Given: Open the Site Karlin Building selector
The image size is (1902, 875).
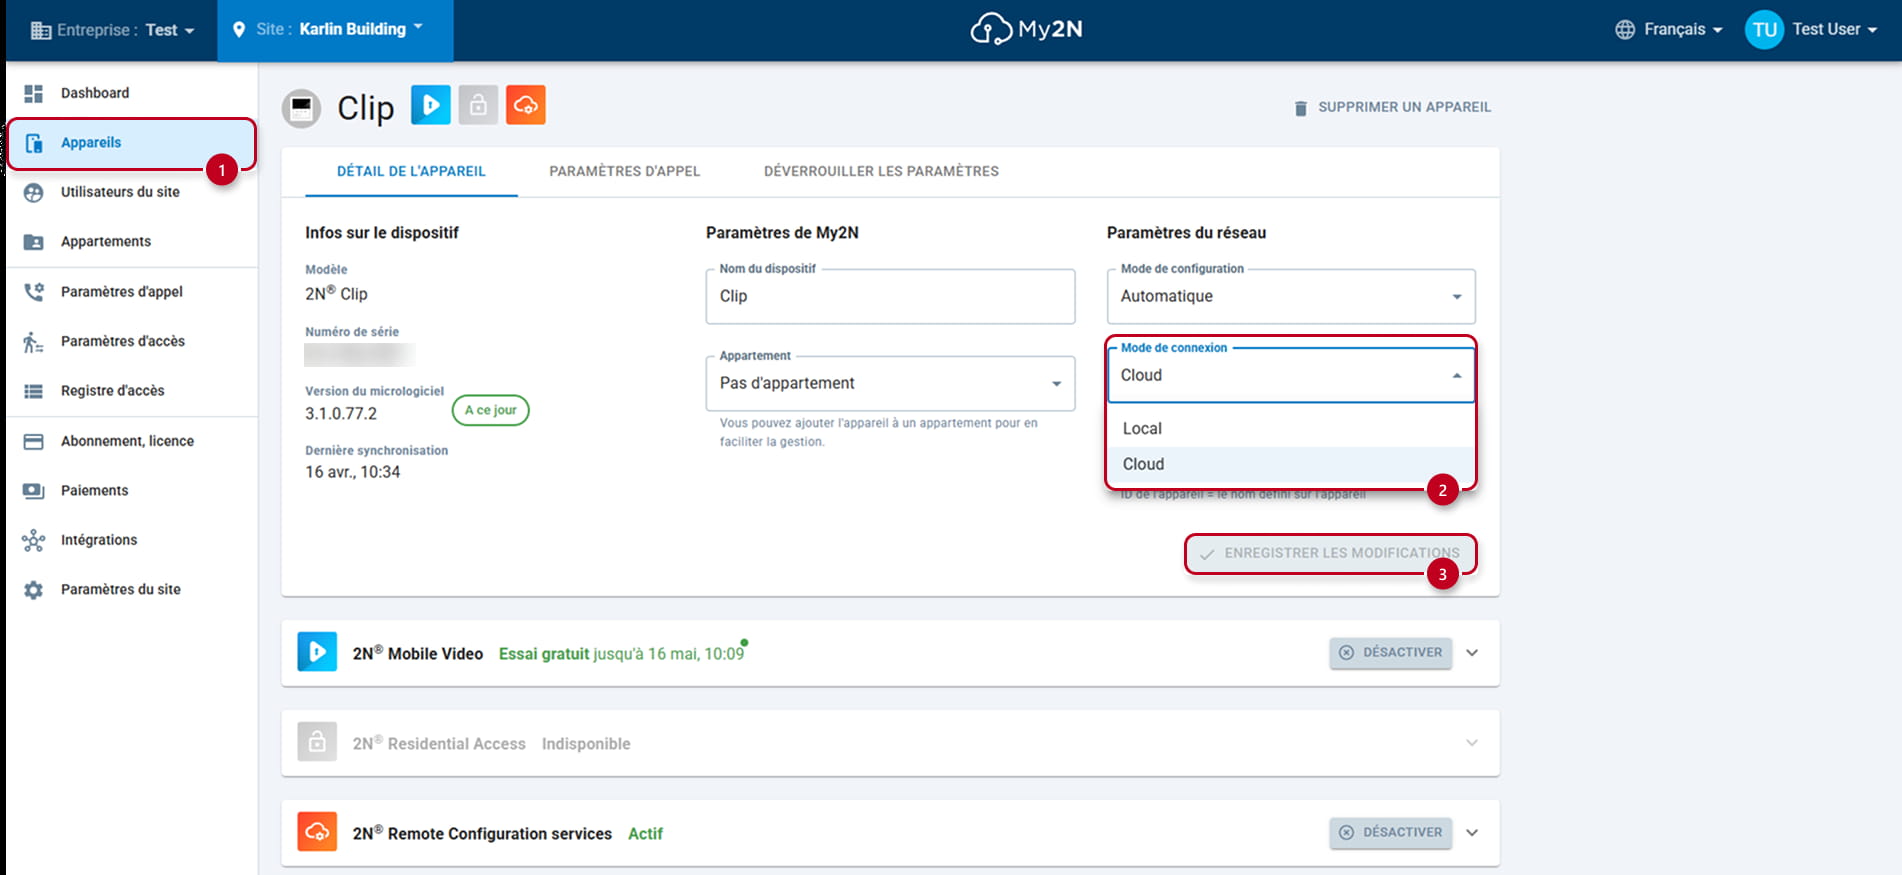Looking at the screenshot, I should (x=335, y=30).
